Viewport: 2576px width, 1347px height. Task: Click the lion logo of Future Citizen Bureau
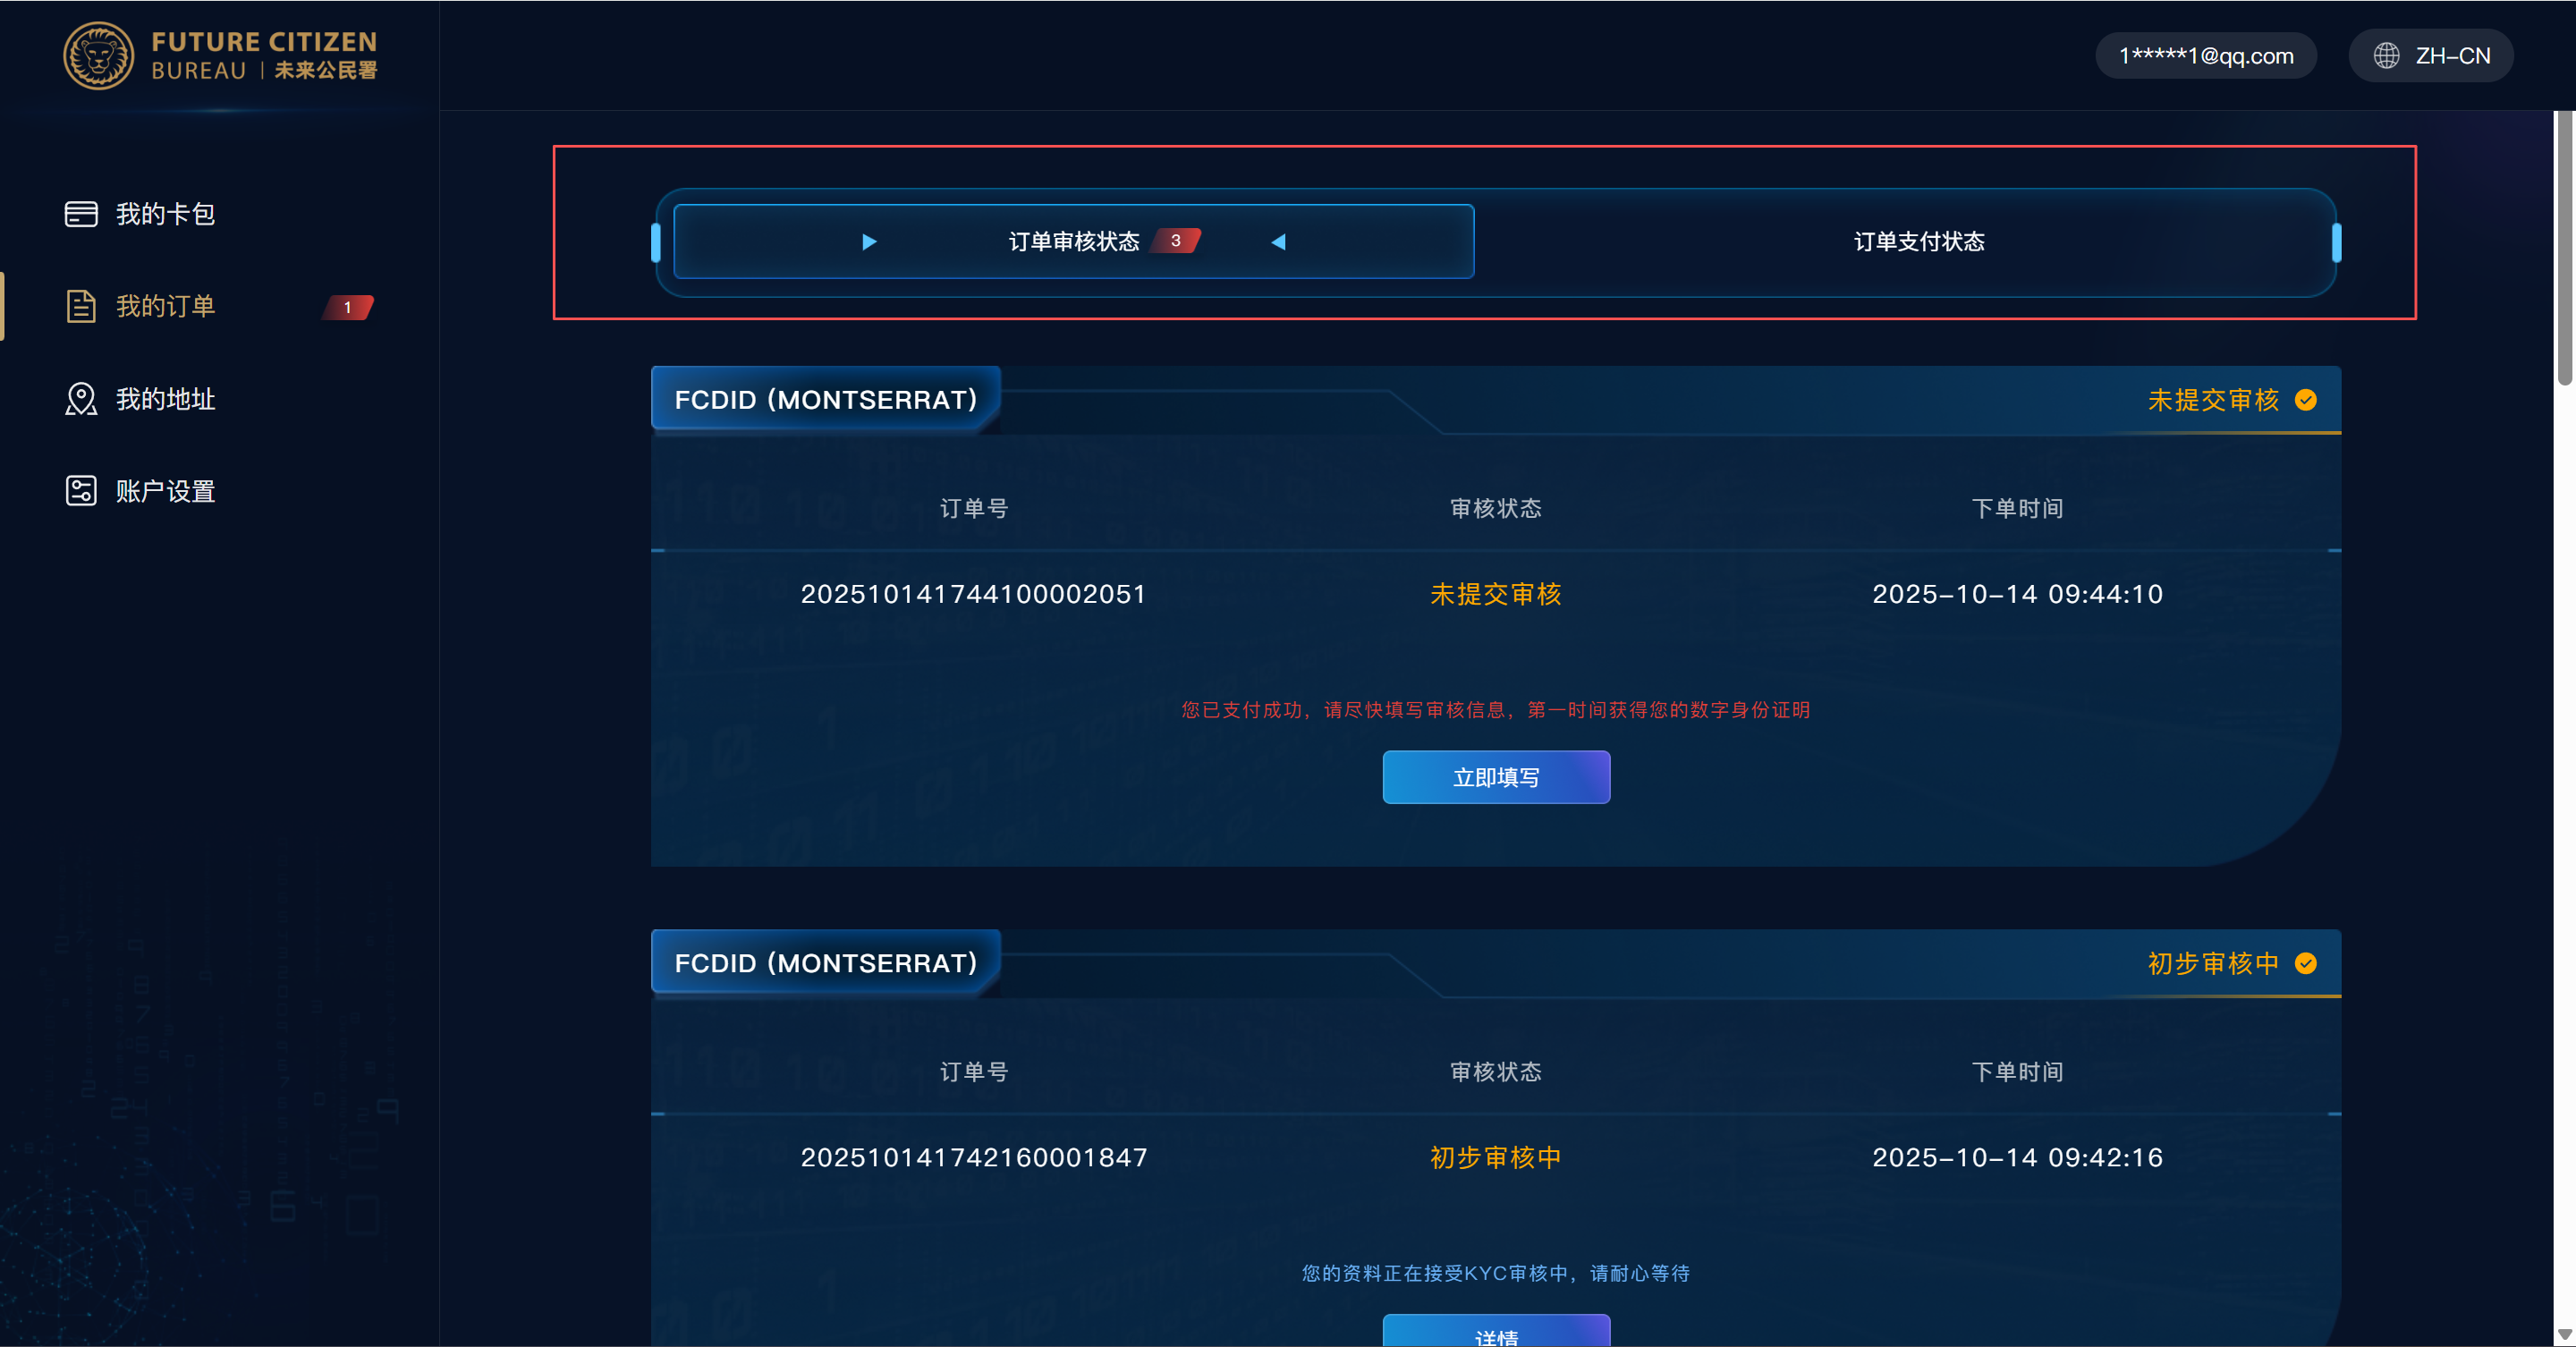pos(98,56)
